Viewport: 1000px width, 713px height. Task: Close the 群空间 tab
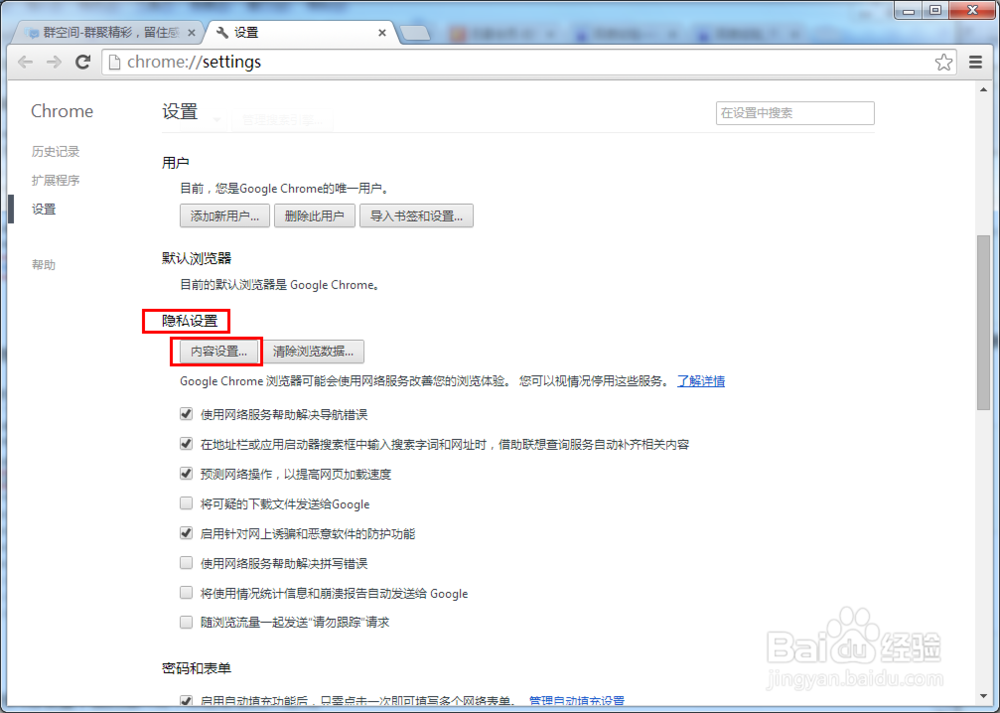coord(190,31)
